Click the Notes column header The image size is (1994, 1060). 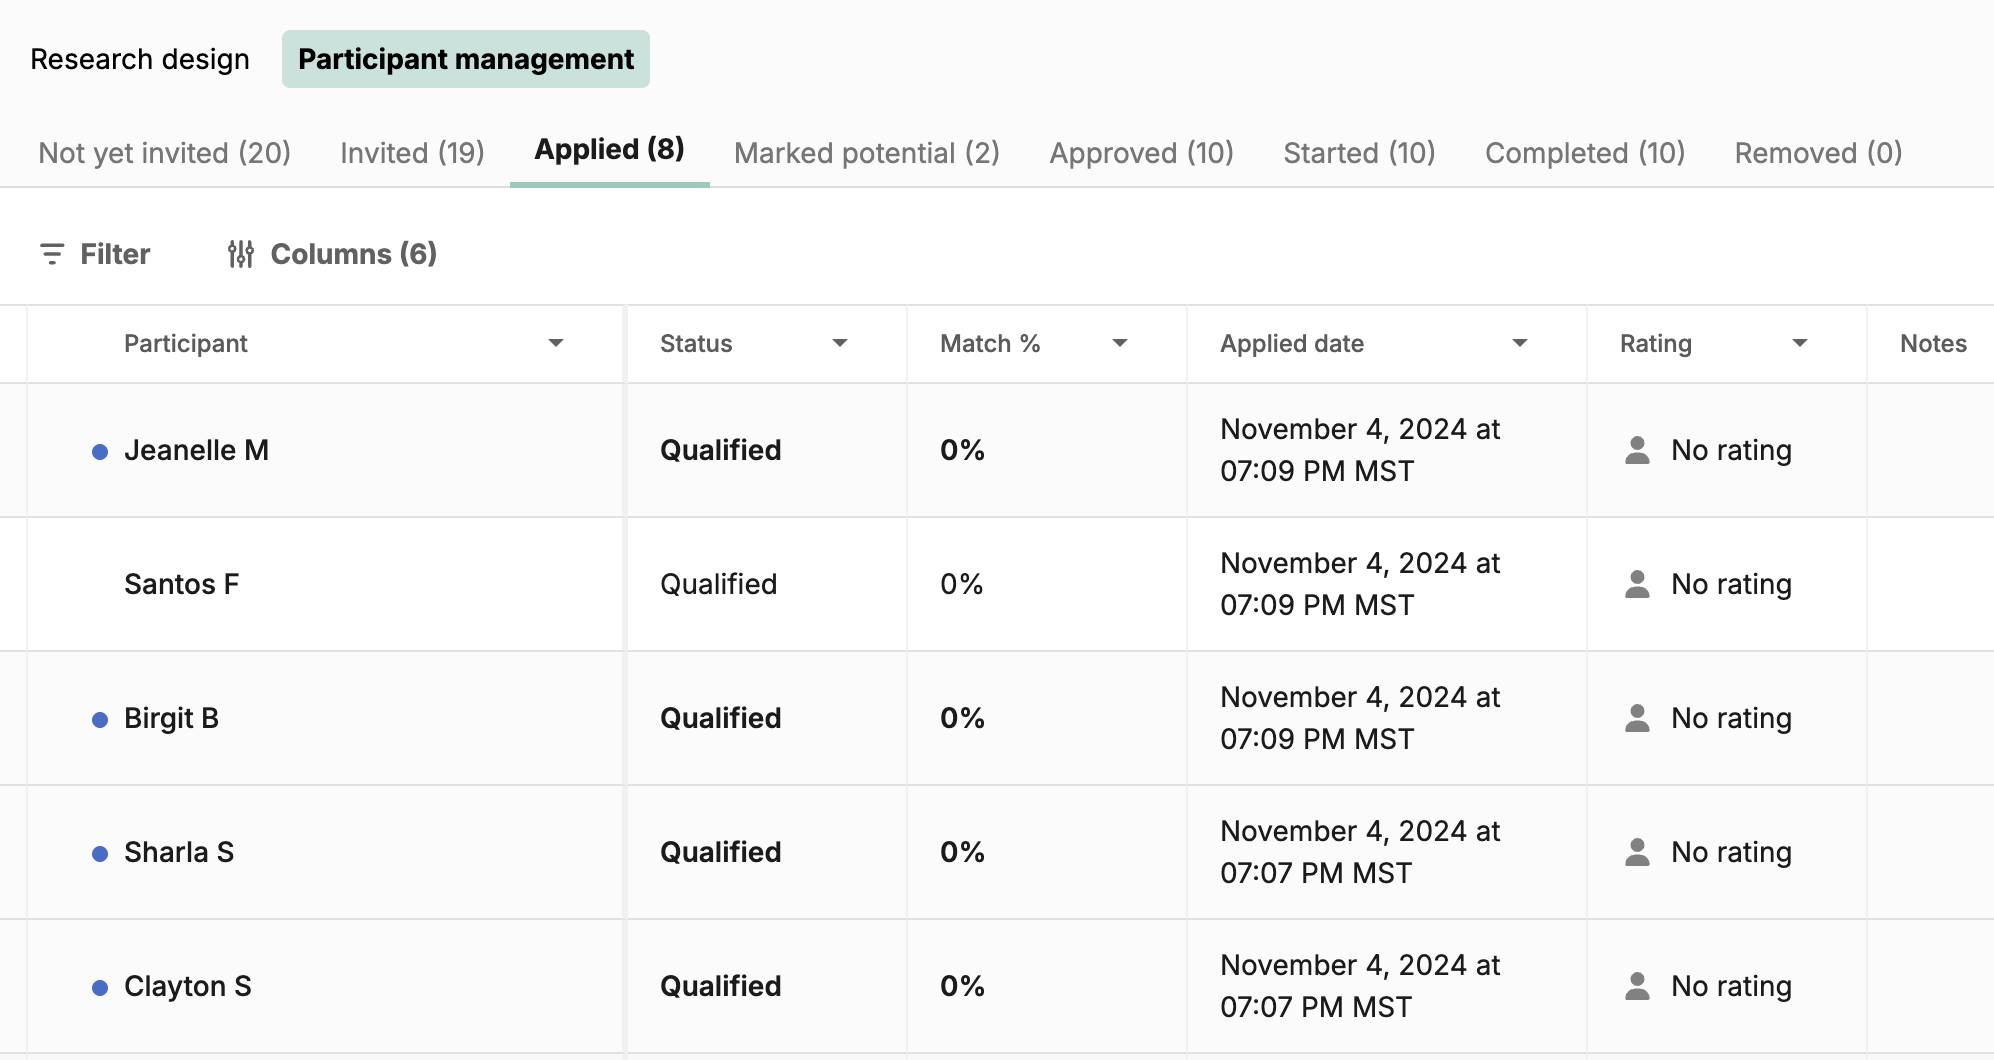(1933, 343)
